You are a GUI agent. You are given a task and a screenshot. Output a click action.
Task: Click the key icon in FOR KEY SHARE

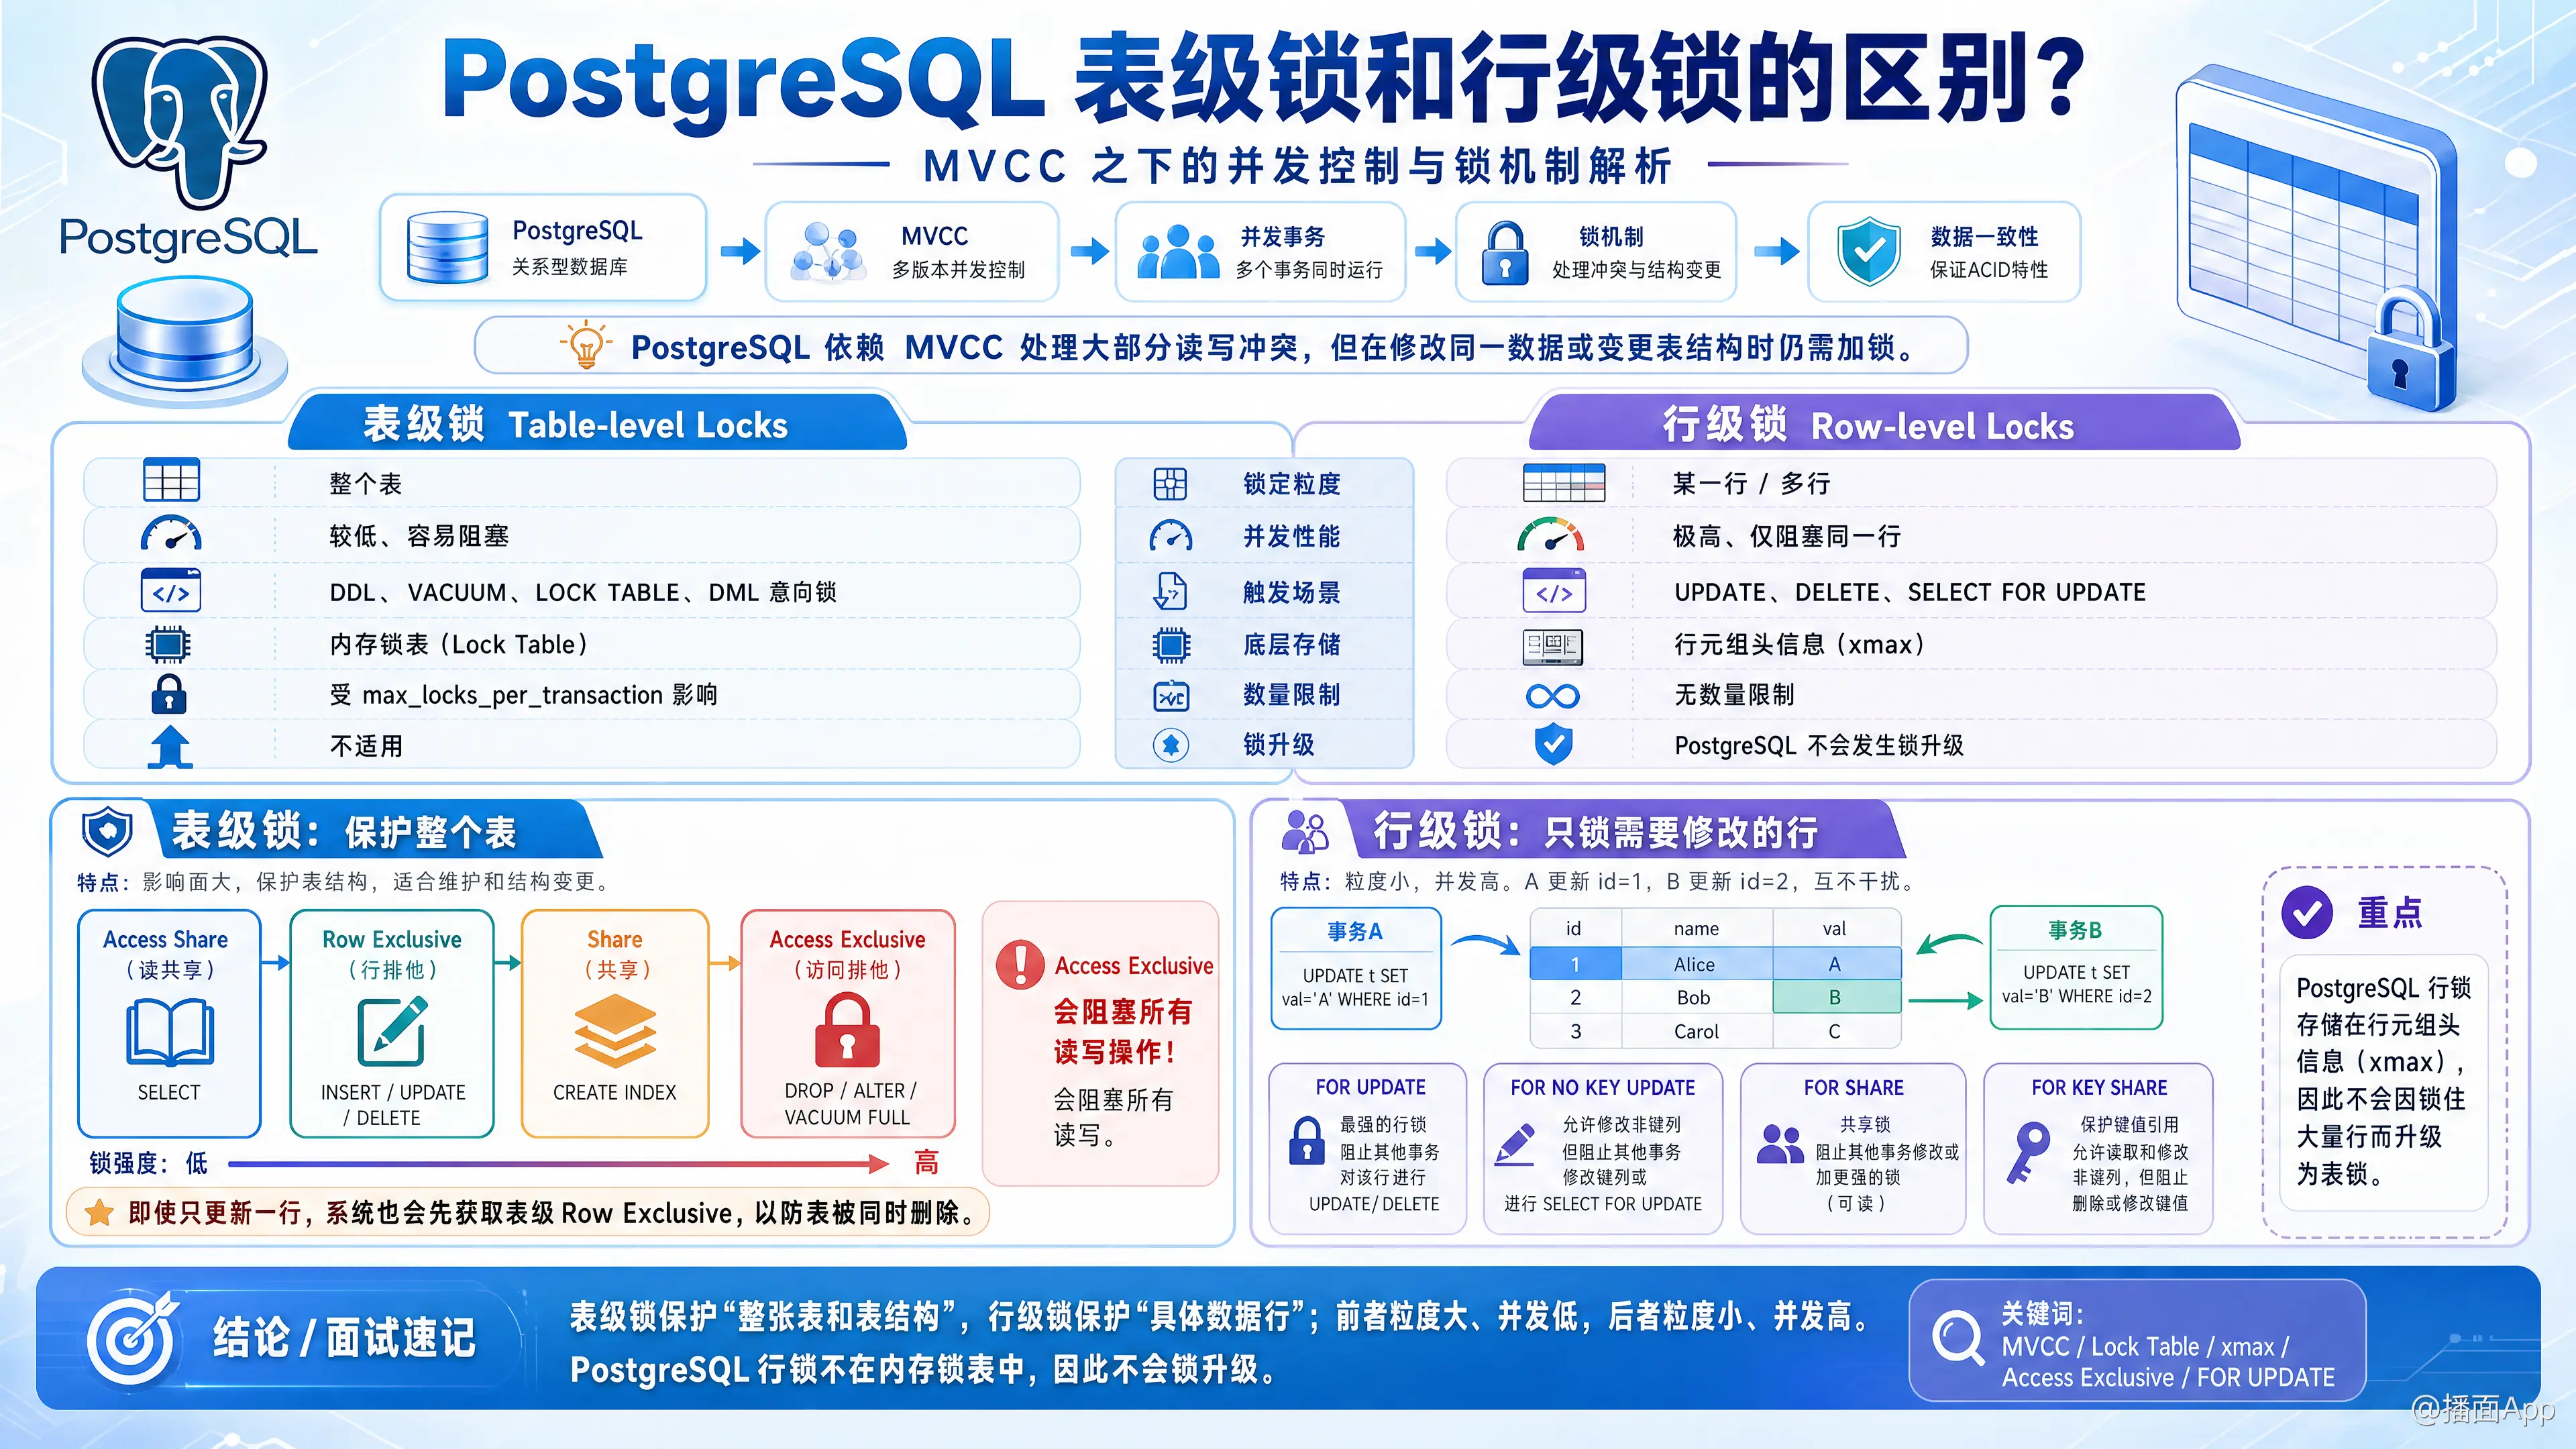pyautogui.click(x=2028, y=1152)
